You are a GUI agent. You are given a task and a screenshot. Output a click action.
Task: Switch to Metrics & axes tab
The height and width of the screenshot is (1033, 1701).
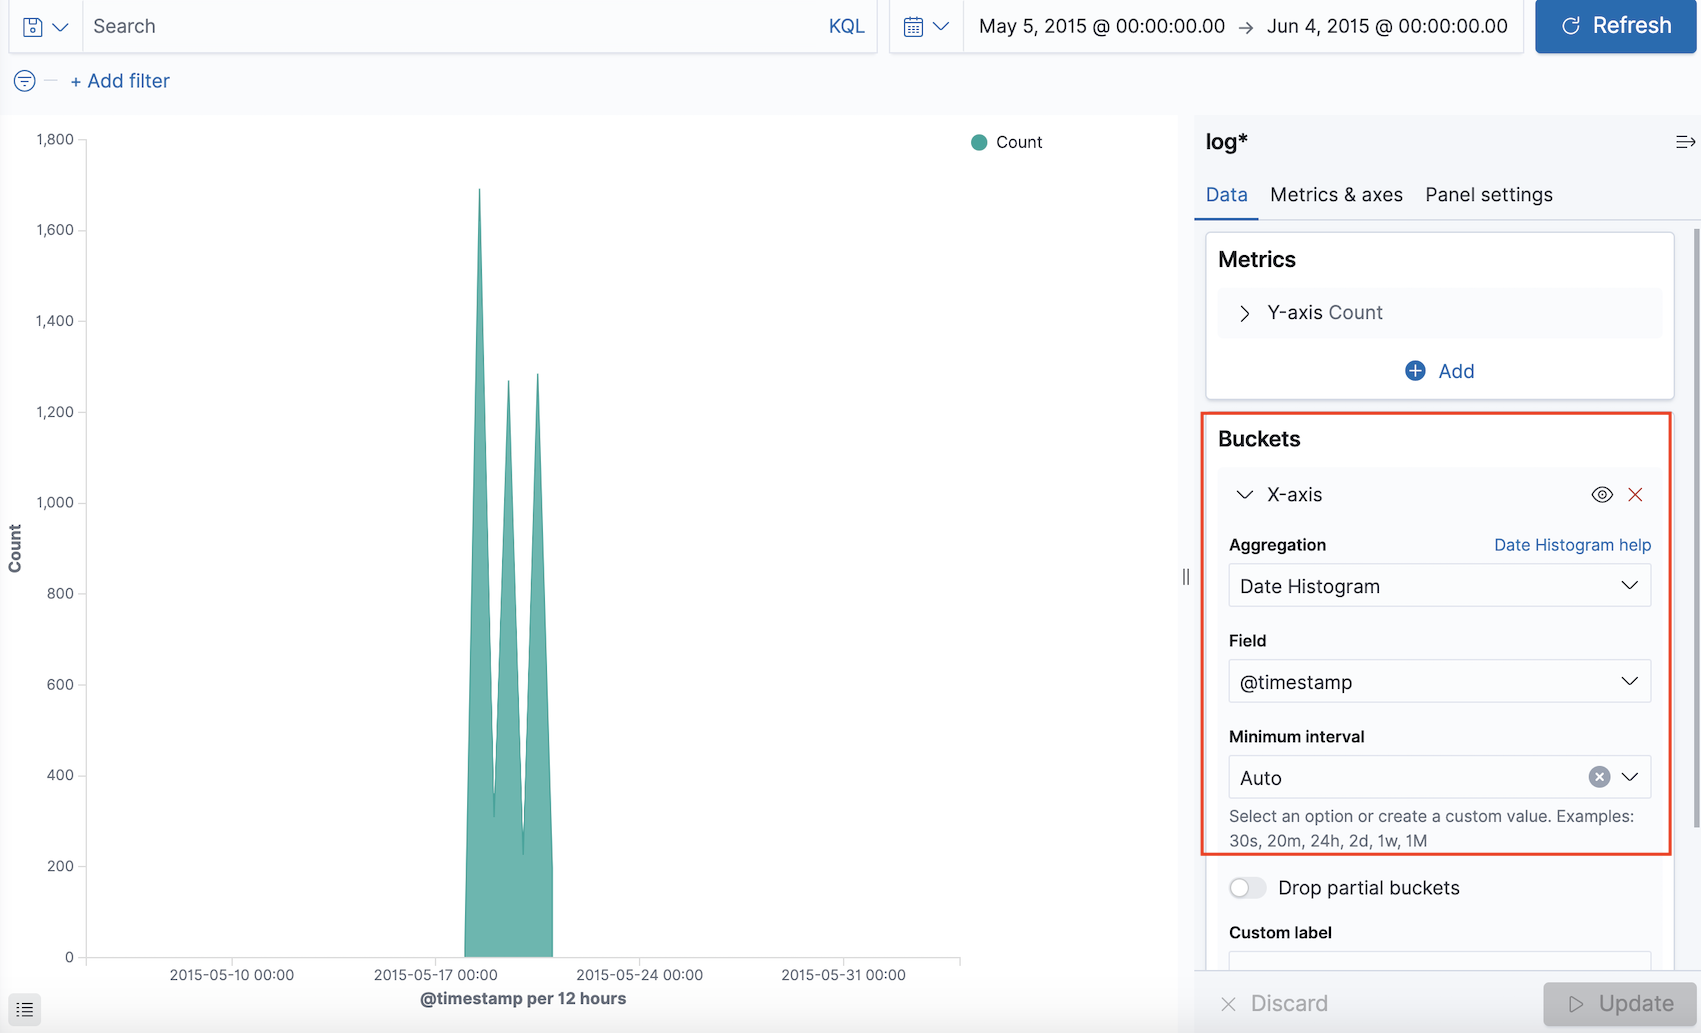click(x=1336, y=195)
